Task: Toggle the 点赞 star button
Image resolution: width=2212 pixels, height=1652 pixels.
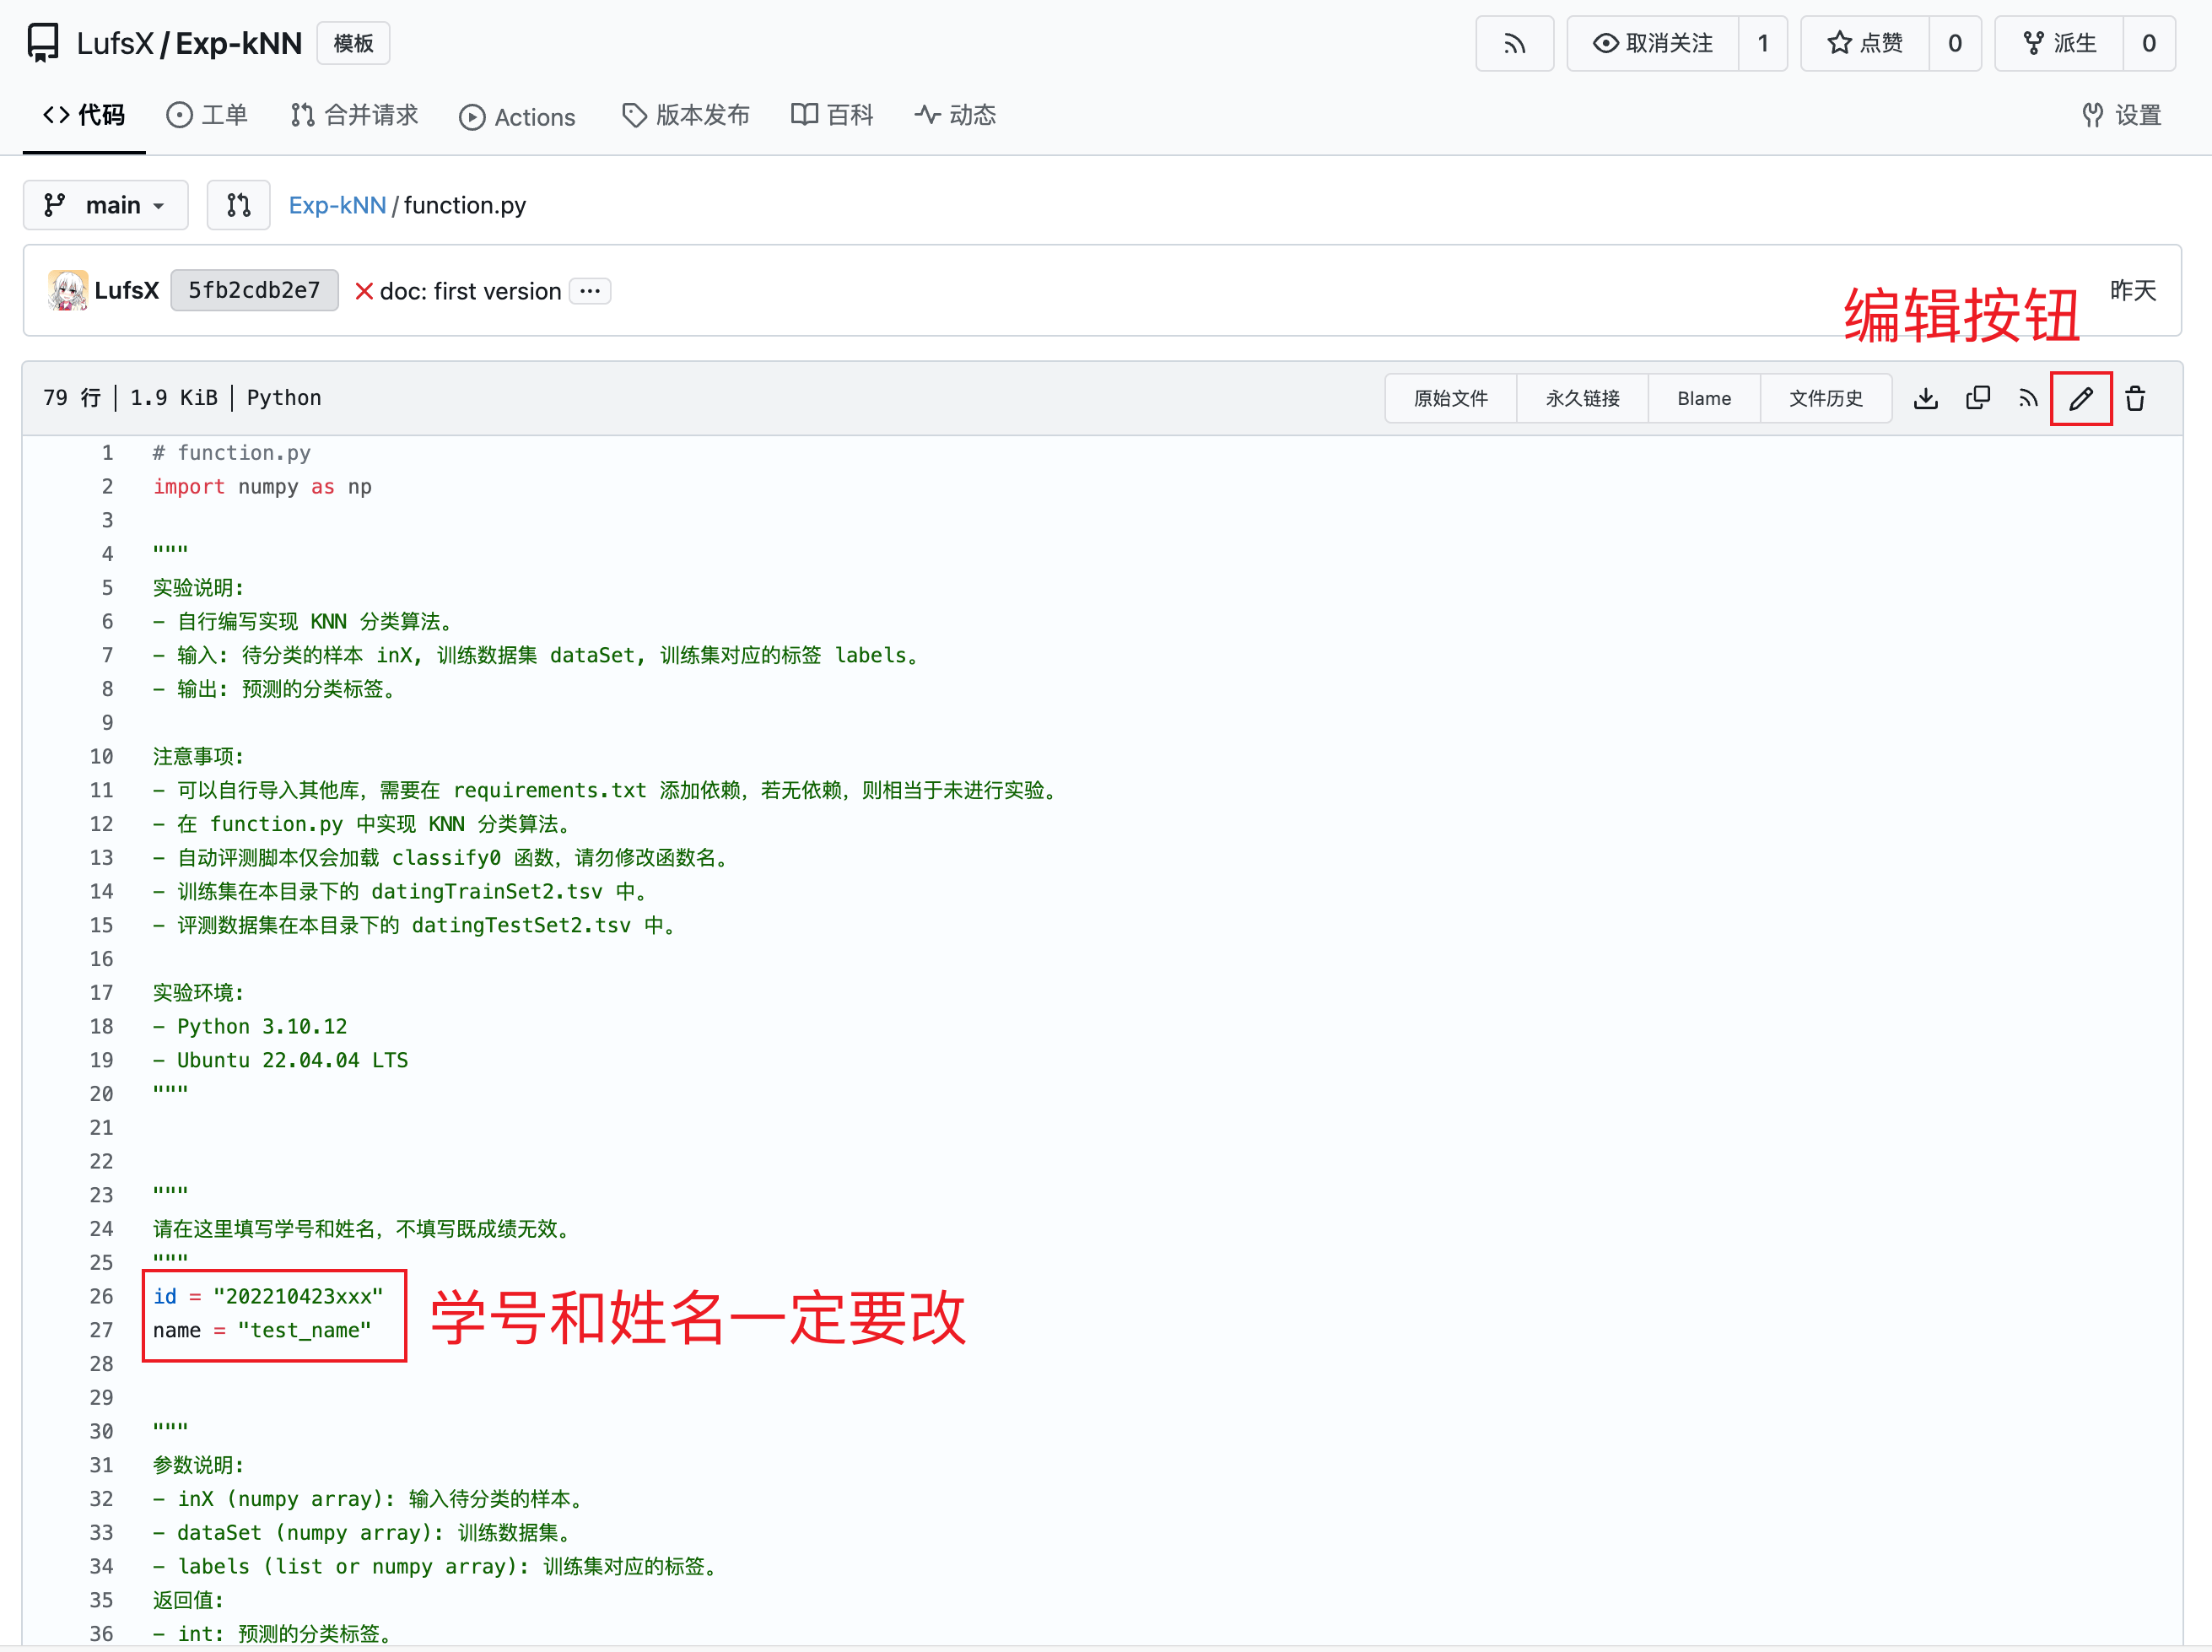Action: (1864, 43)
